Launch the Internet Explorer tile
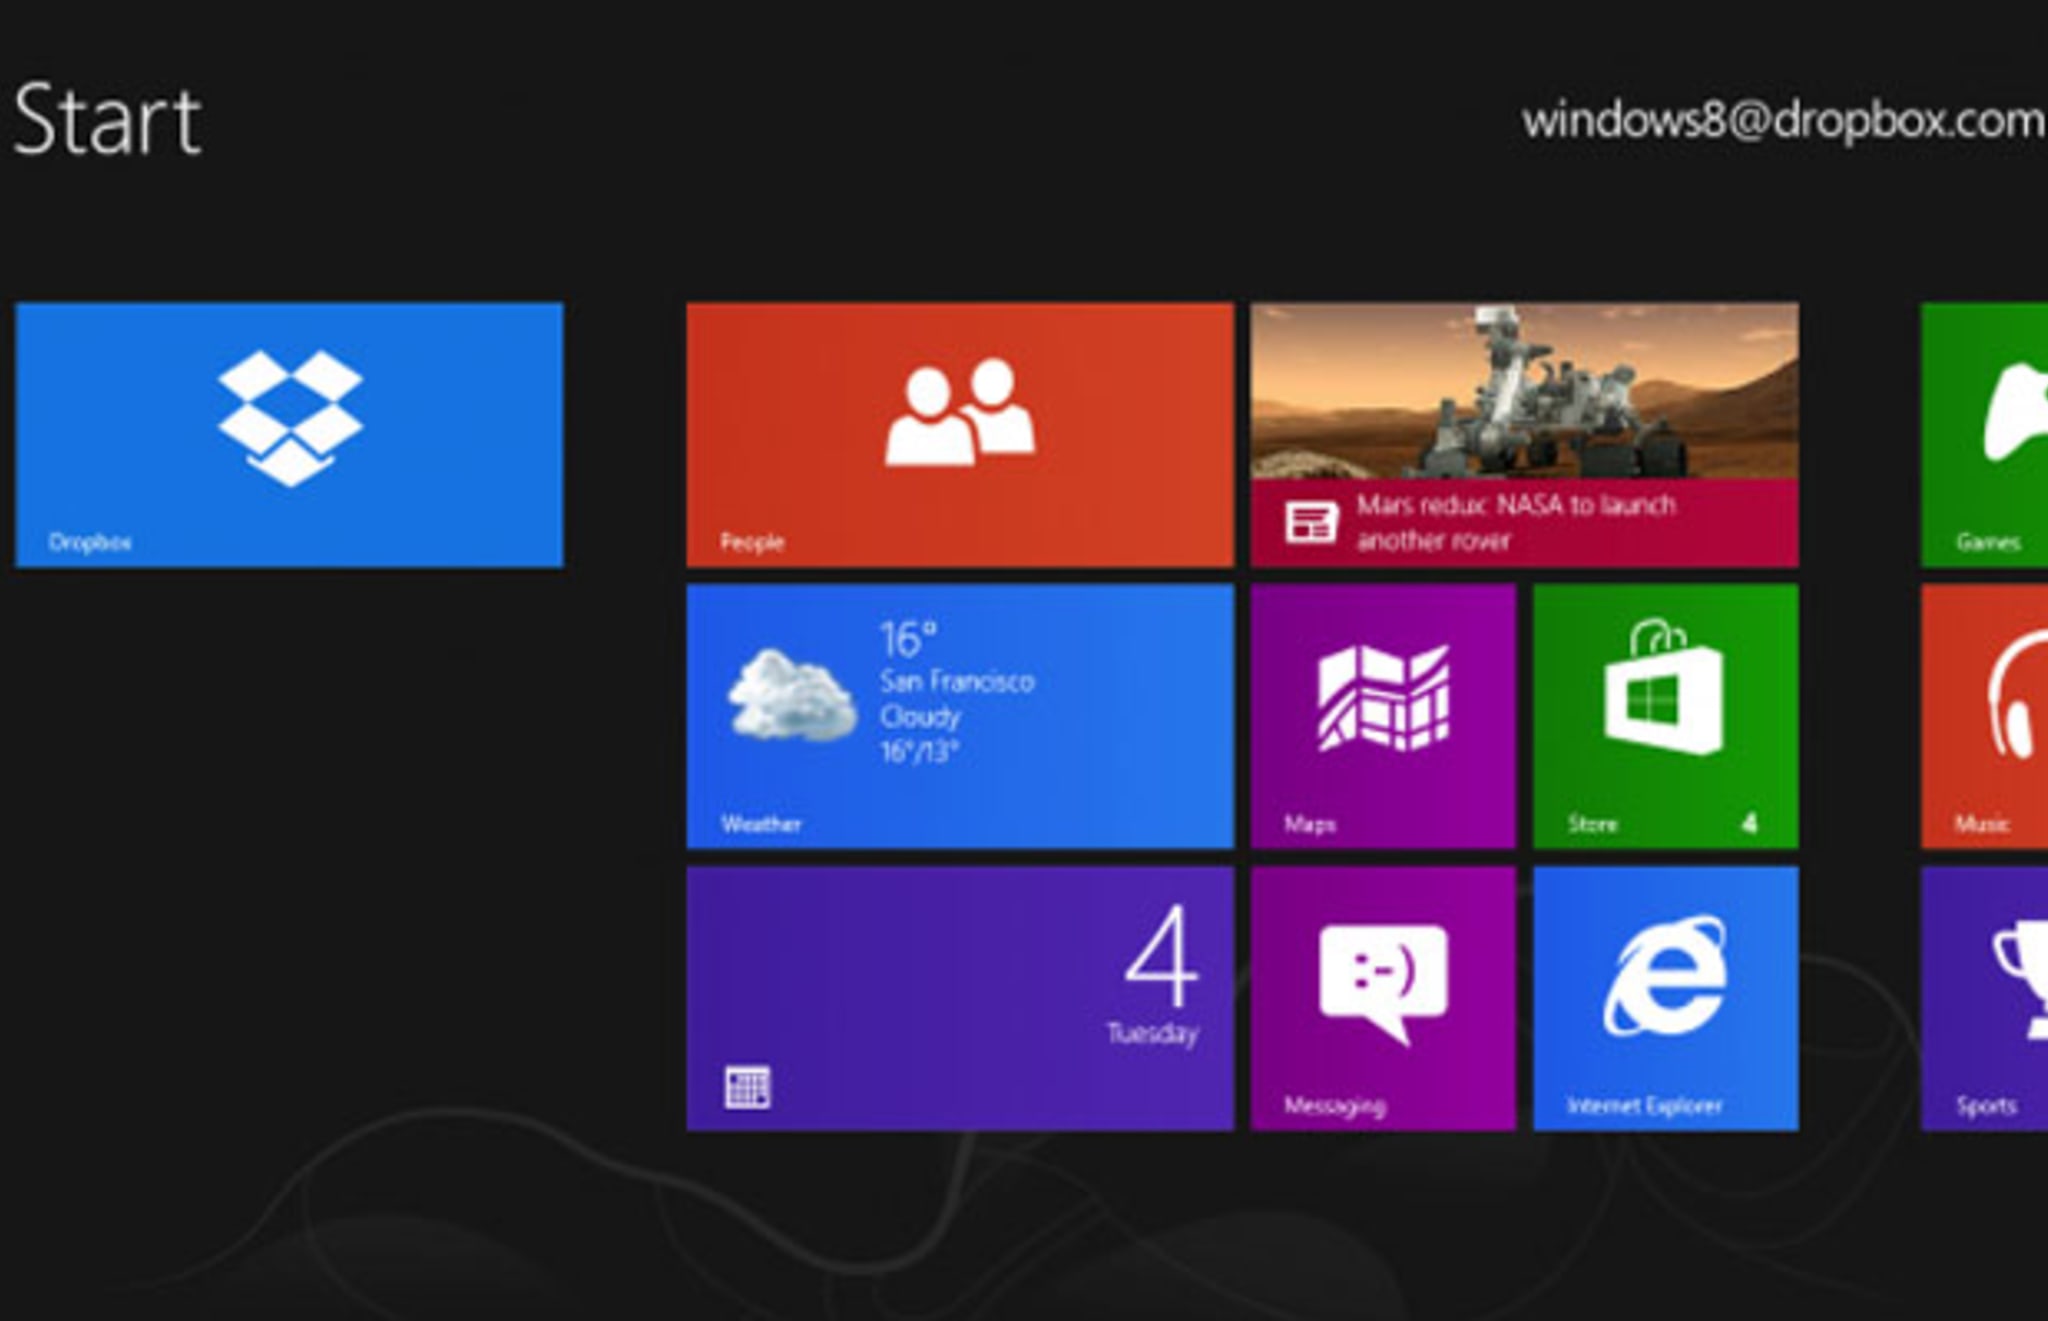This screenshot has width=2048, height=1321. pos(1665,999)
